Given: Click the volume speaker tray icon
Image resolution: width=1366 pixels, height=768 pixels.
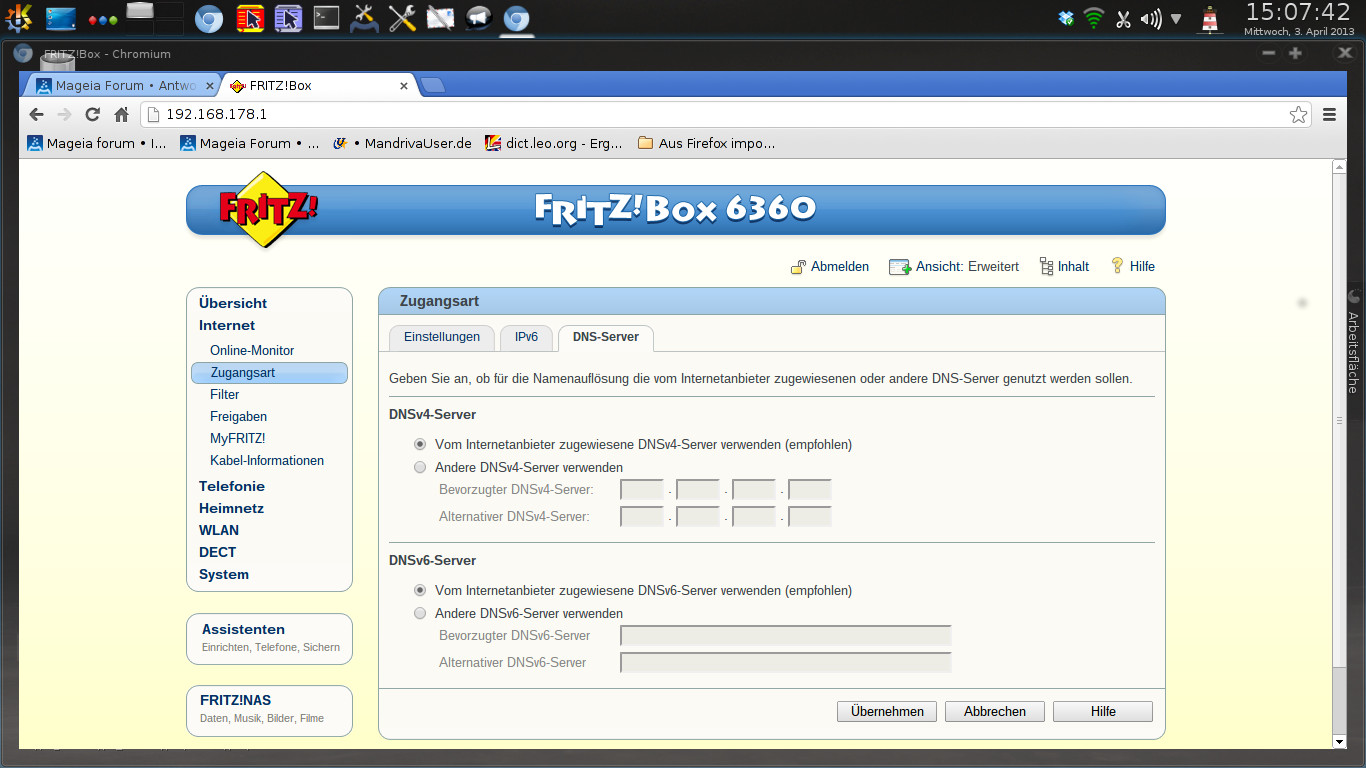Looking at the screenshot, I should tap(1151, 18).
